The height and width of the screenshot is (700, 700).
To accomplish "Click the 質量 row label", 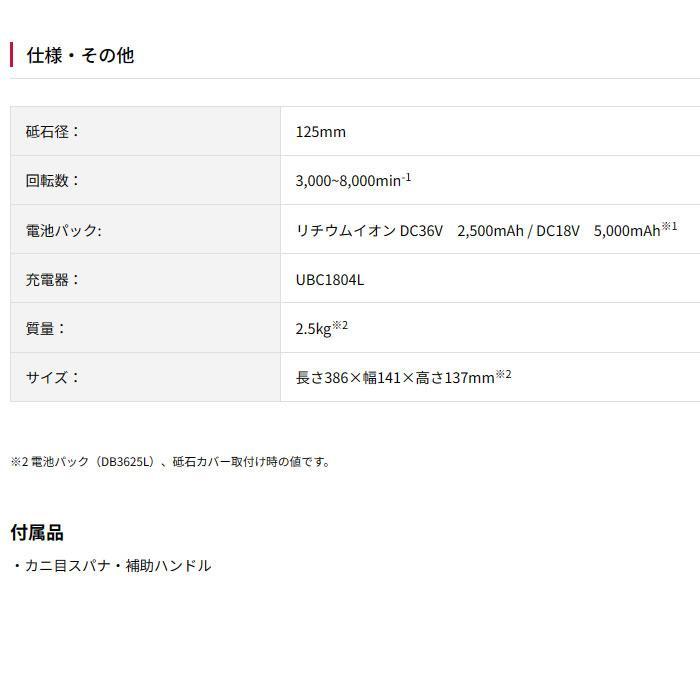I will point(45,328).
